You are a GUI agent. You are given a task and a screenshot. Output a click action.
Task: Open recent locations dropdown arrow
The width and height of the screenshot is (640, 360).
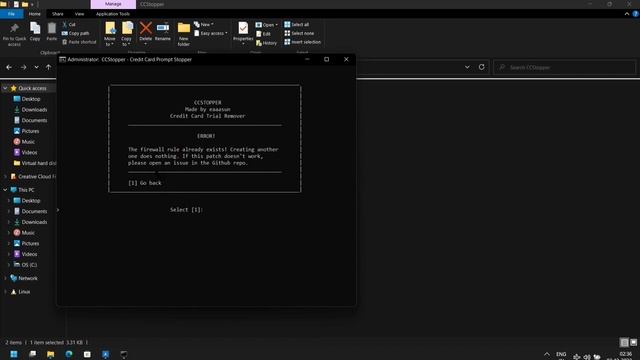point(36,67)
